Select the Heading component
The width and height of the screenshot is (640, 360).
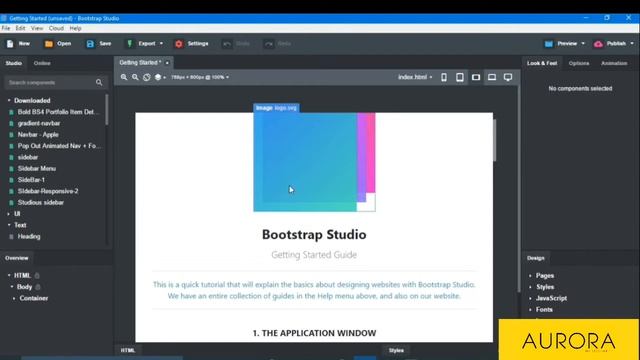29,236
